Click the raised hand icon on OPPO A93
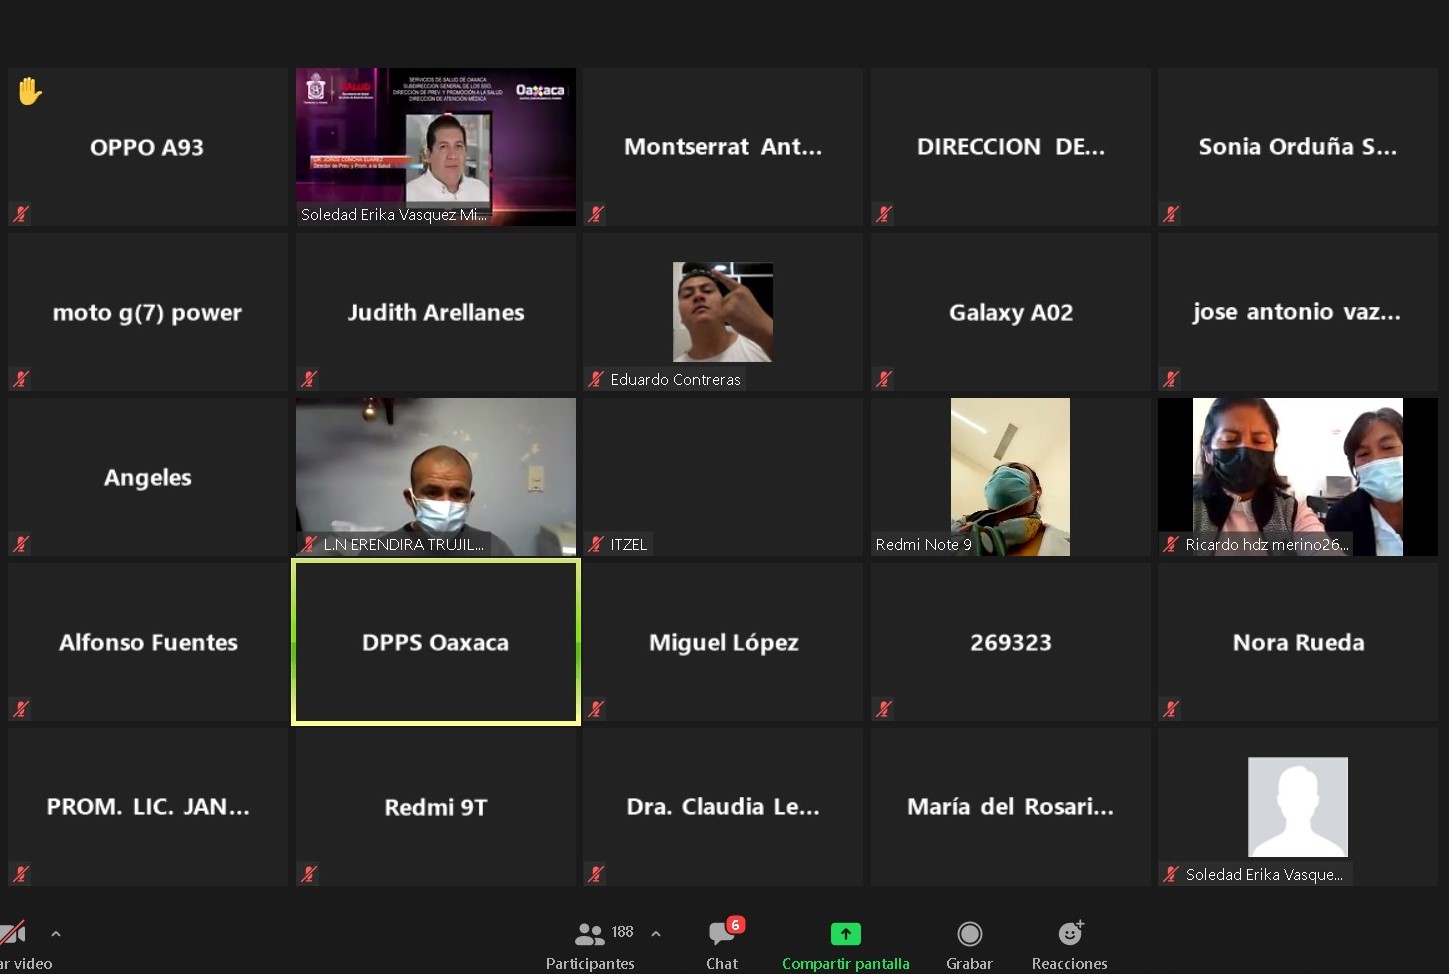The width and height of the screenshot is (1449, 974). tap(30, 92)
